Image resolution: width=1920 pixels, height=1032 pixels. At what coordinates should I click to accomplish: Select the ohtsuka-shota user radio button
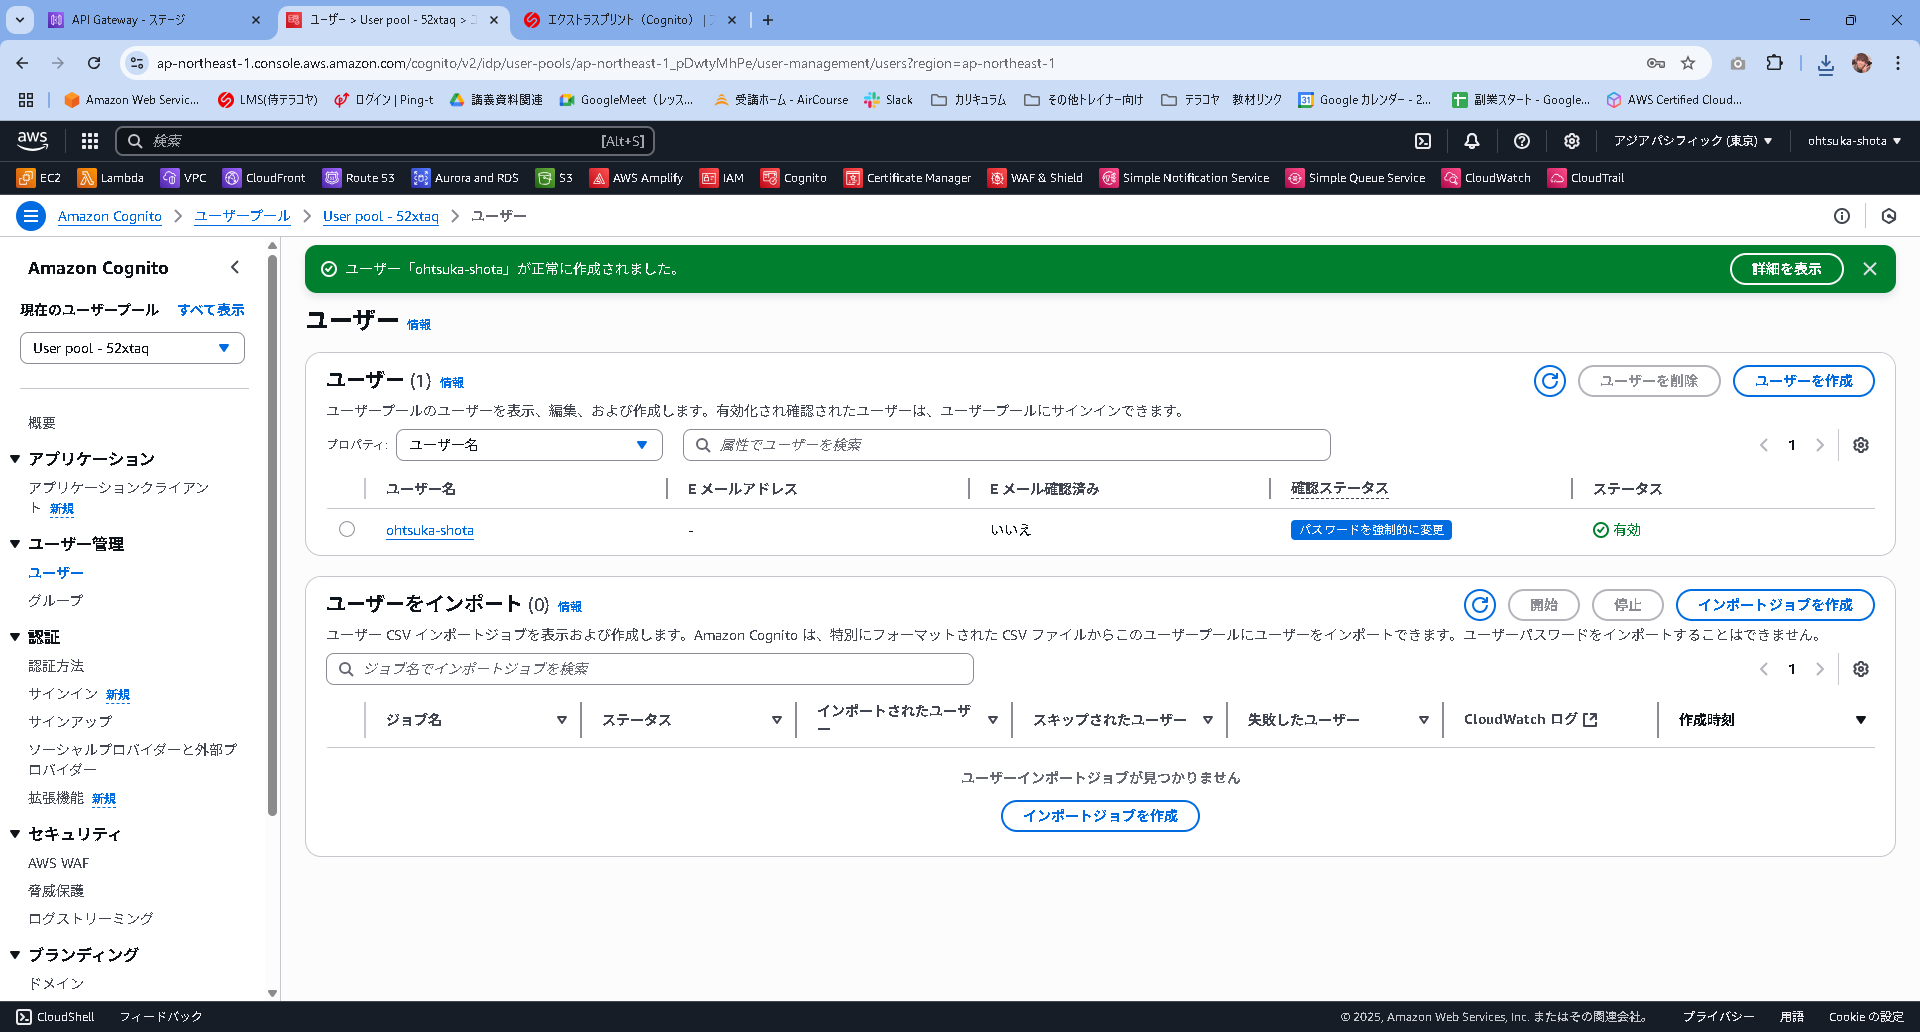click(347, 529)
